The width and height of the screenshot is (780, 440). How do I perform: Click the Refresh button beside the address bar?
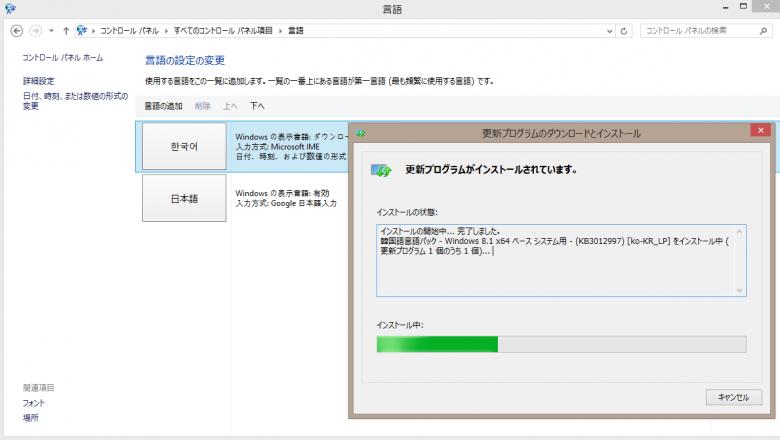coord(626,31)
